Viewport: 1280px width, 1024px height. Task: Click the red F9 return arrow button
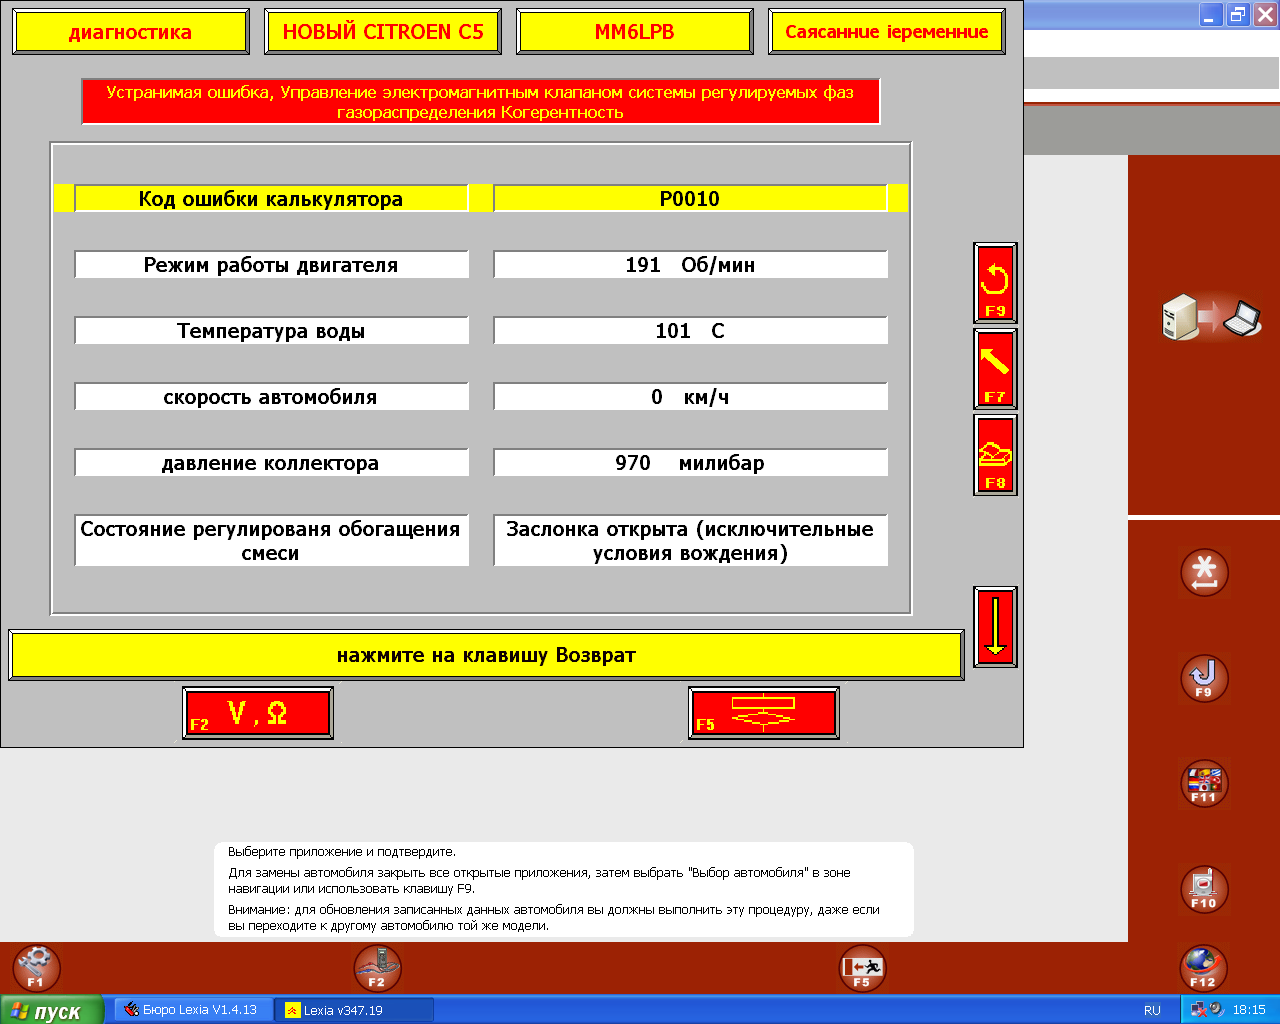(x=995, y=283)
